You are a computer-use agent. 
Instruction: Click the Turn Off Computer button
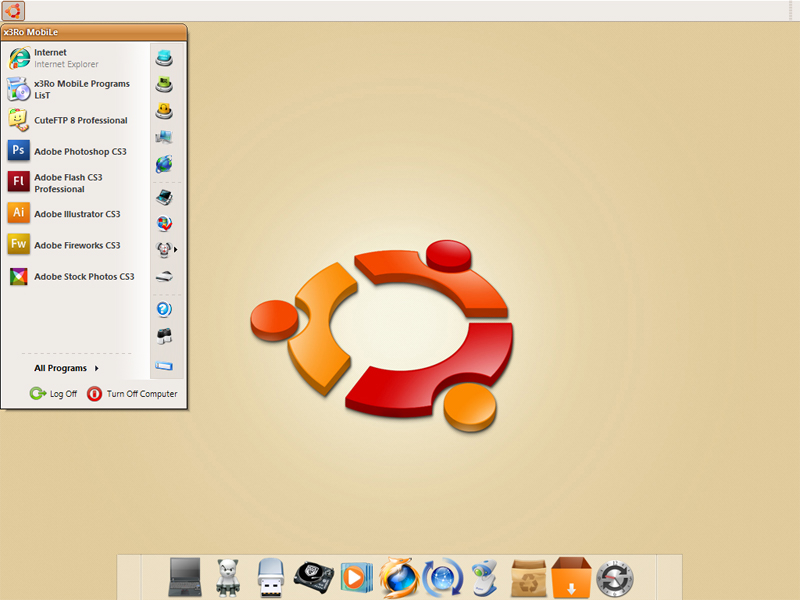[x=132, y=393]
